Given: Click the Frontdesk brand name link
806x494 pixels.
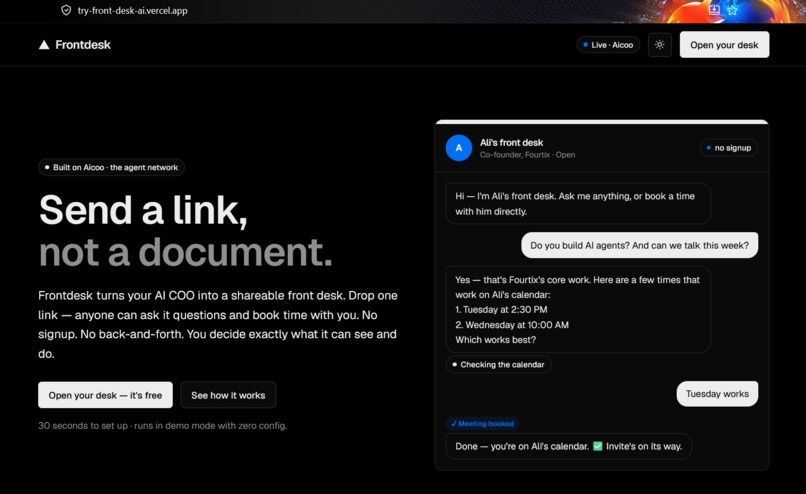Looking at the screenshot, I should tap(83, 45).
